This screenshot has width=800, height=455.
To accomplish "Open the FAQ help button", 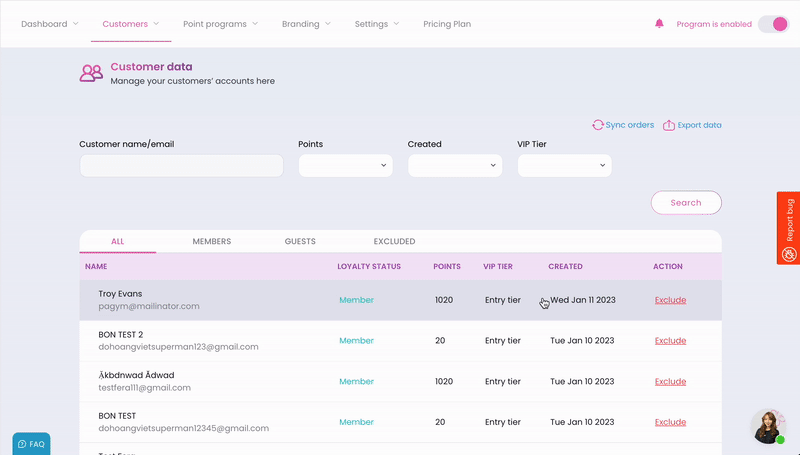I will (31, 444).
